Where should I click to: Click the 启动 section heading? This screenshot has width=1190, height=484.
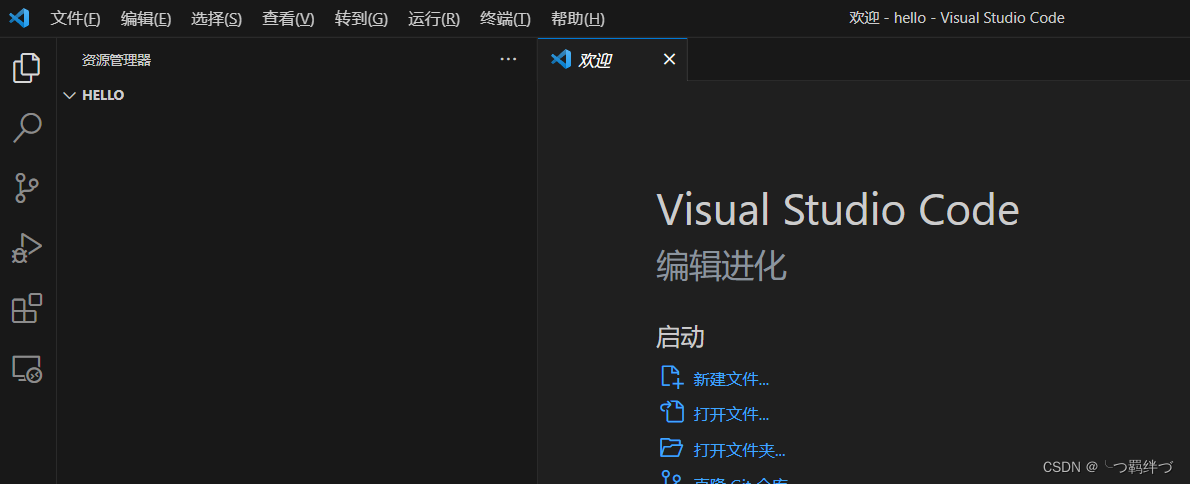pyautogui.click(x=680, y=338)
